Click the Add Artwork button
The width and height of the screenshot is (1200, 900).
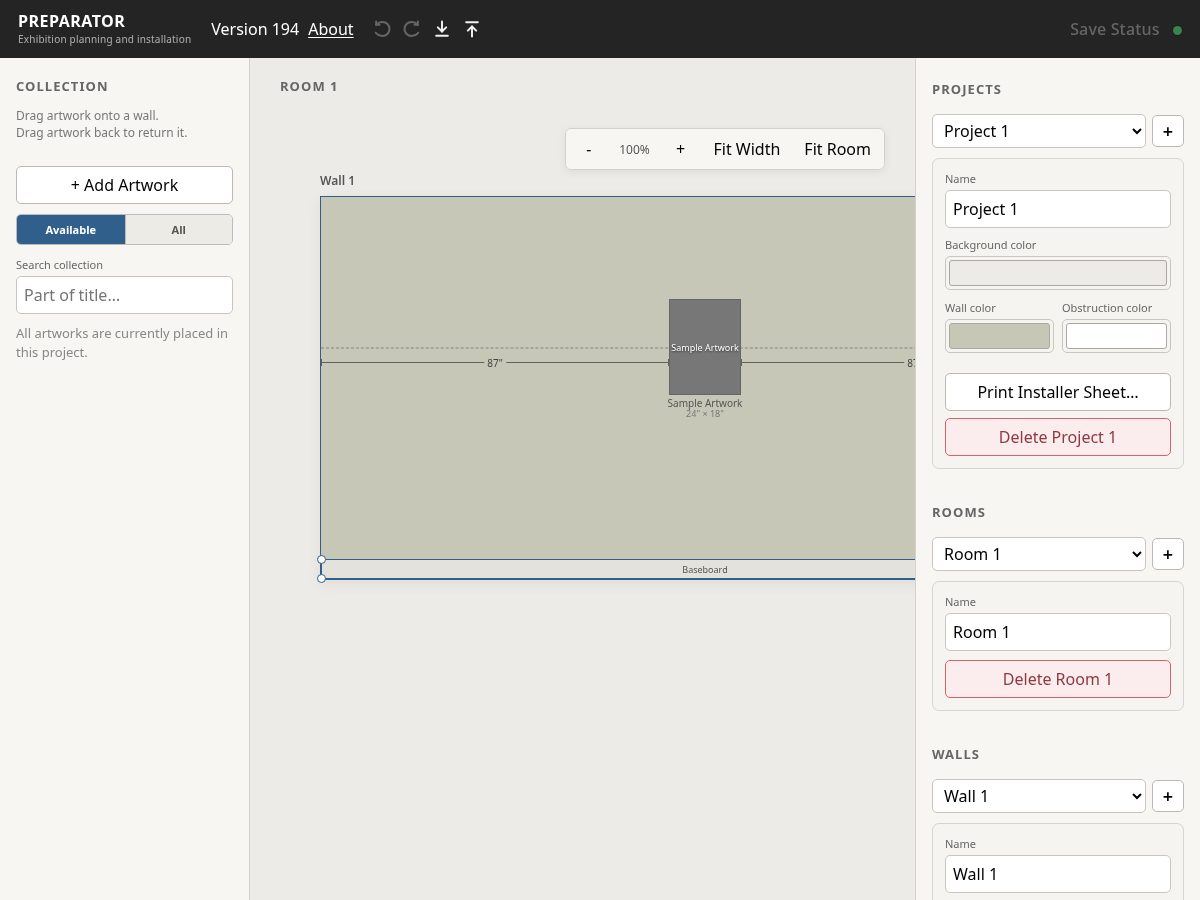point(124,185)
